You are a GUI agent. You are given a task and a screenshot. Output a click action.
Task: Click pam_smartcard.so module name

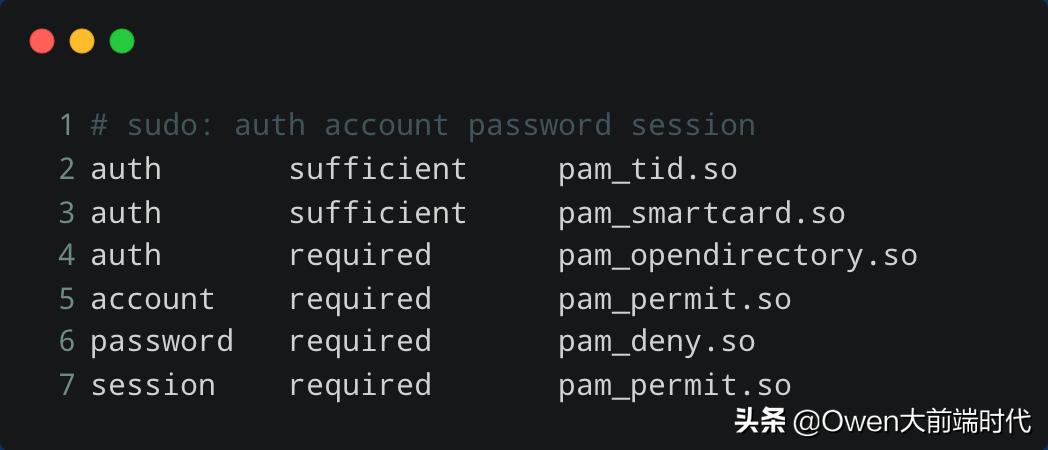click(702, 213)
